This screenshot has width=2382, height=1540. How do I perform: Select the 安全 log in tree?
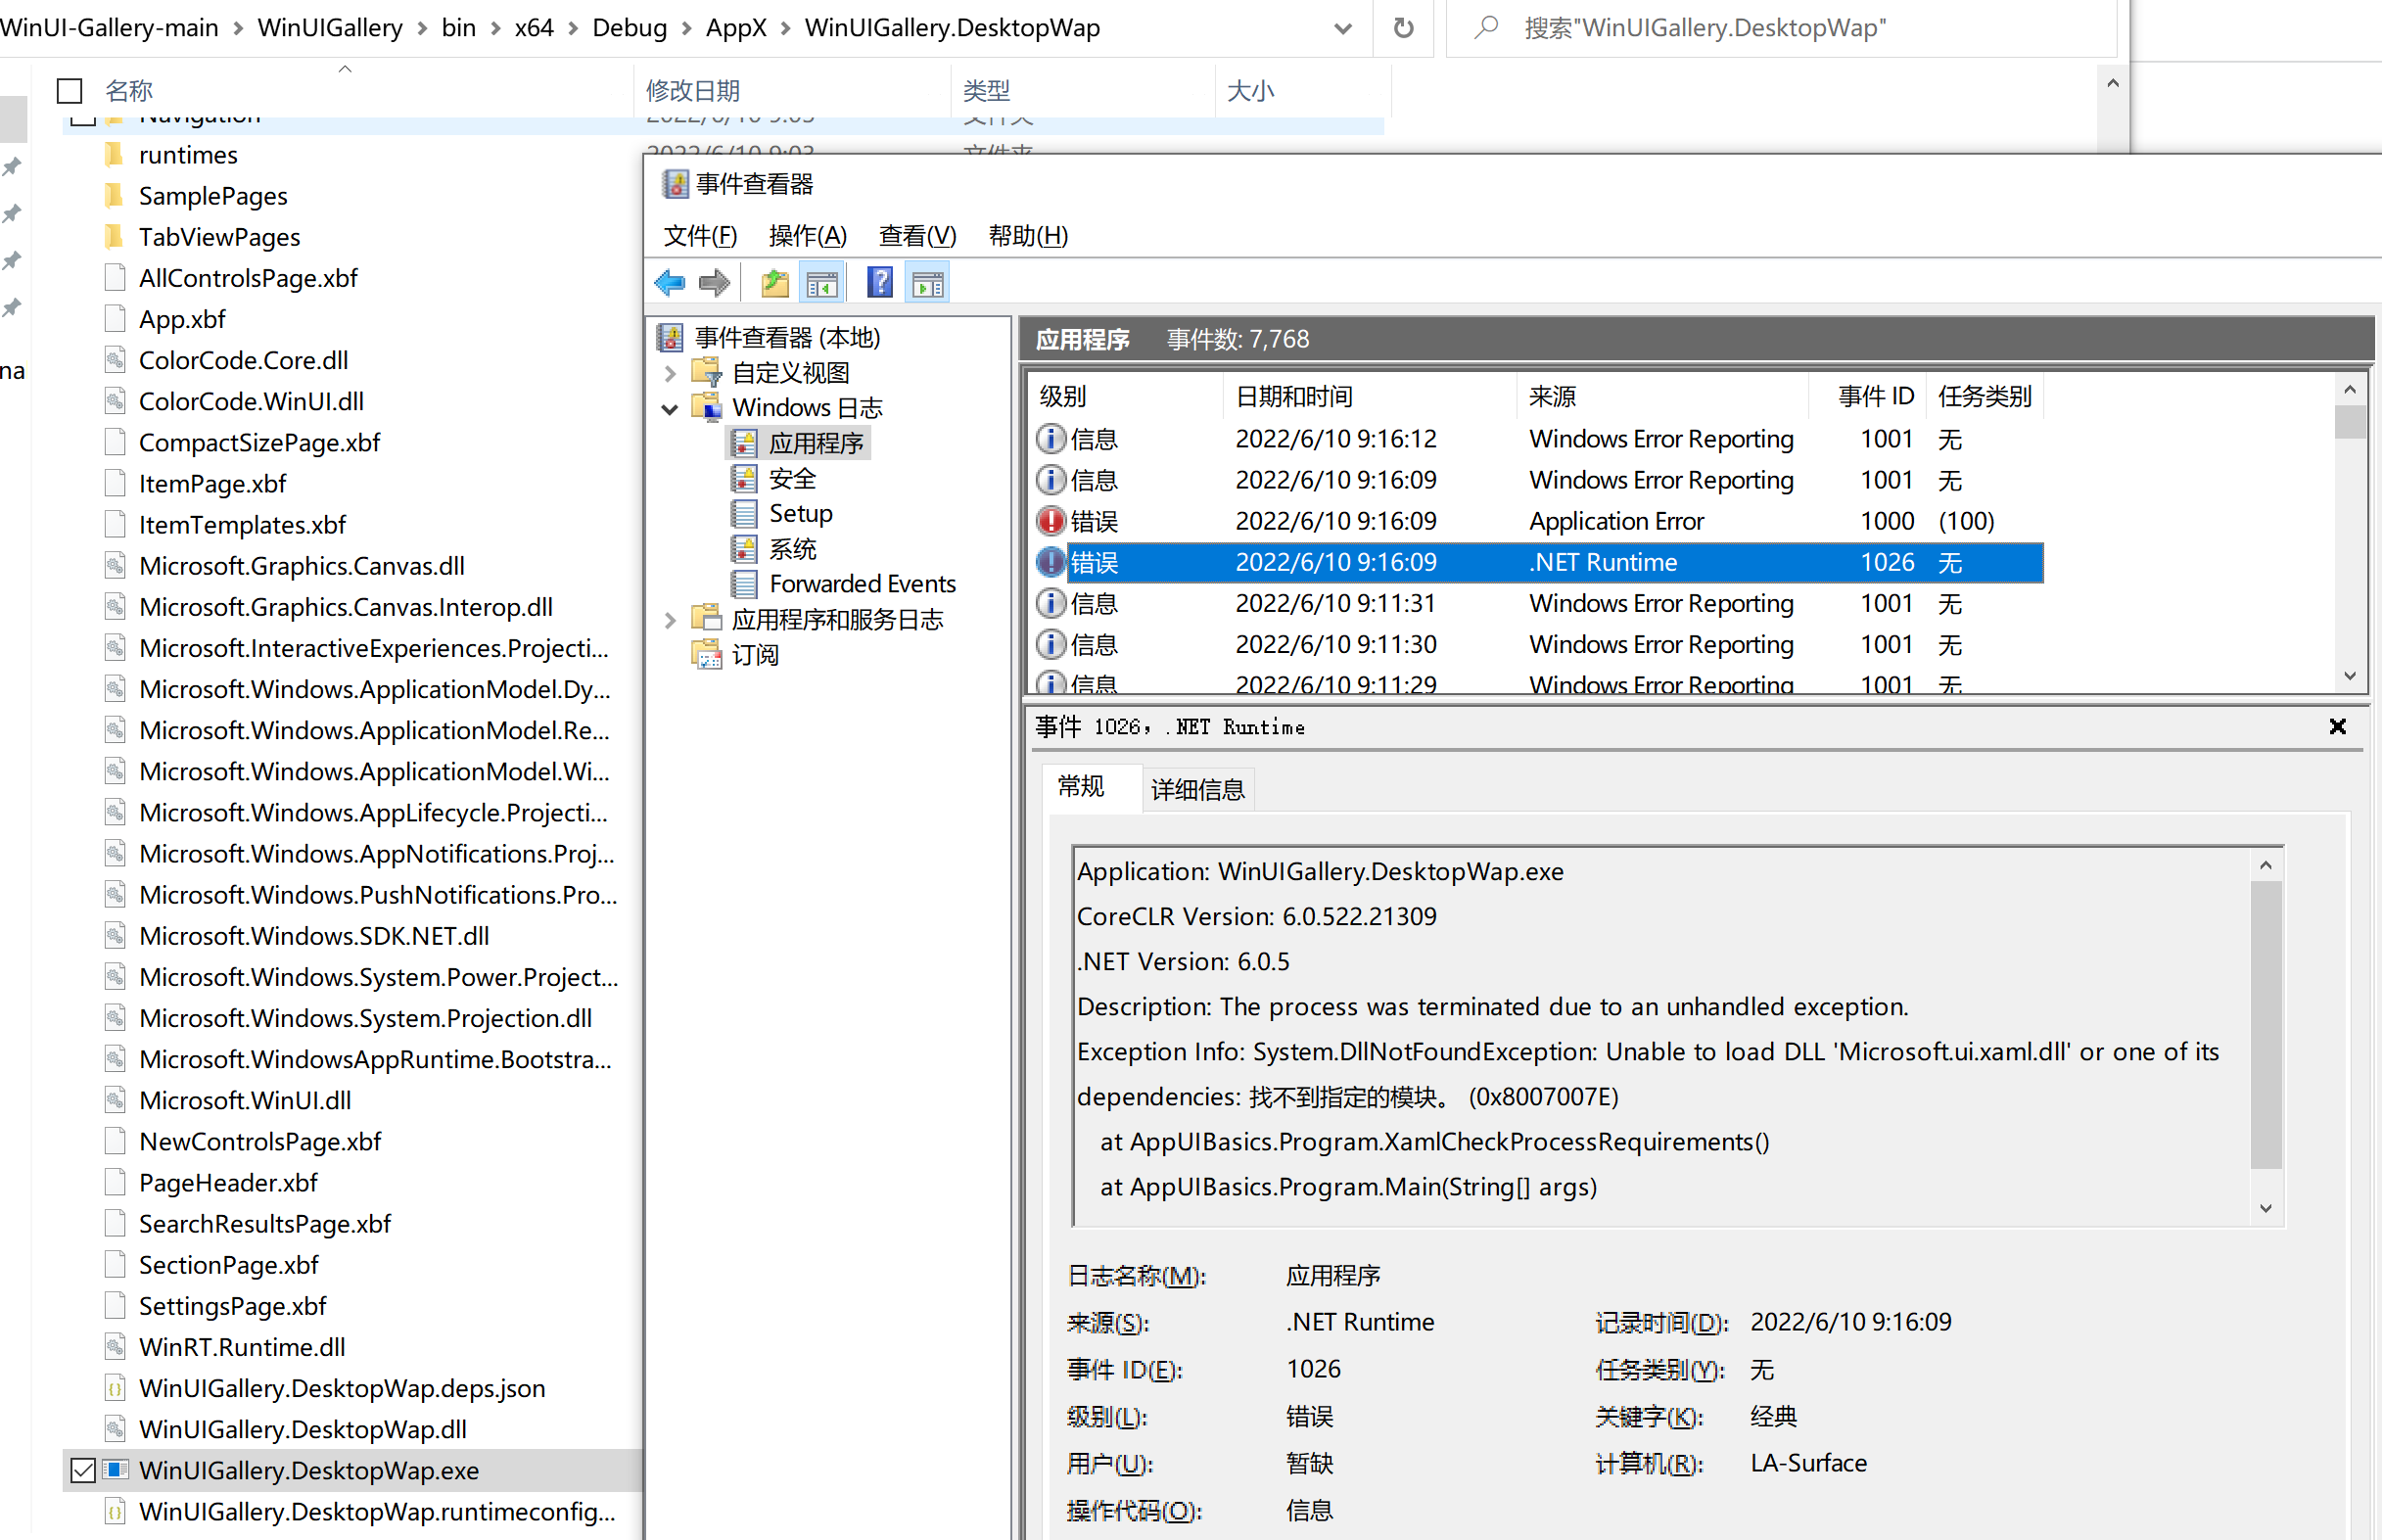[x=792, y=479]
